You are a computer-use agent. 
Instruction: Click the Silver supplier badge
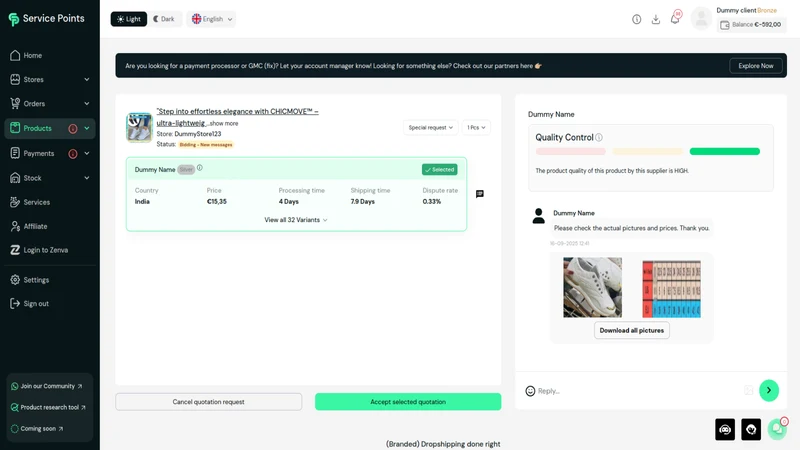(x=186, y=169)
